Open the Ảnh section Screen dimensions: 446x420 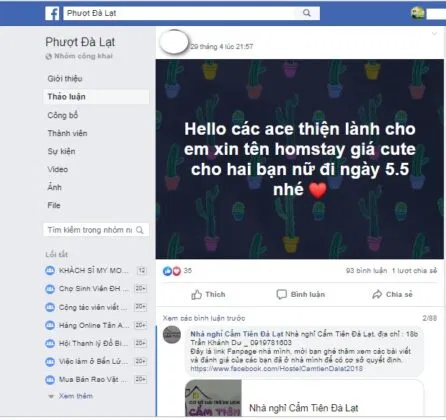54,187
